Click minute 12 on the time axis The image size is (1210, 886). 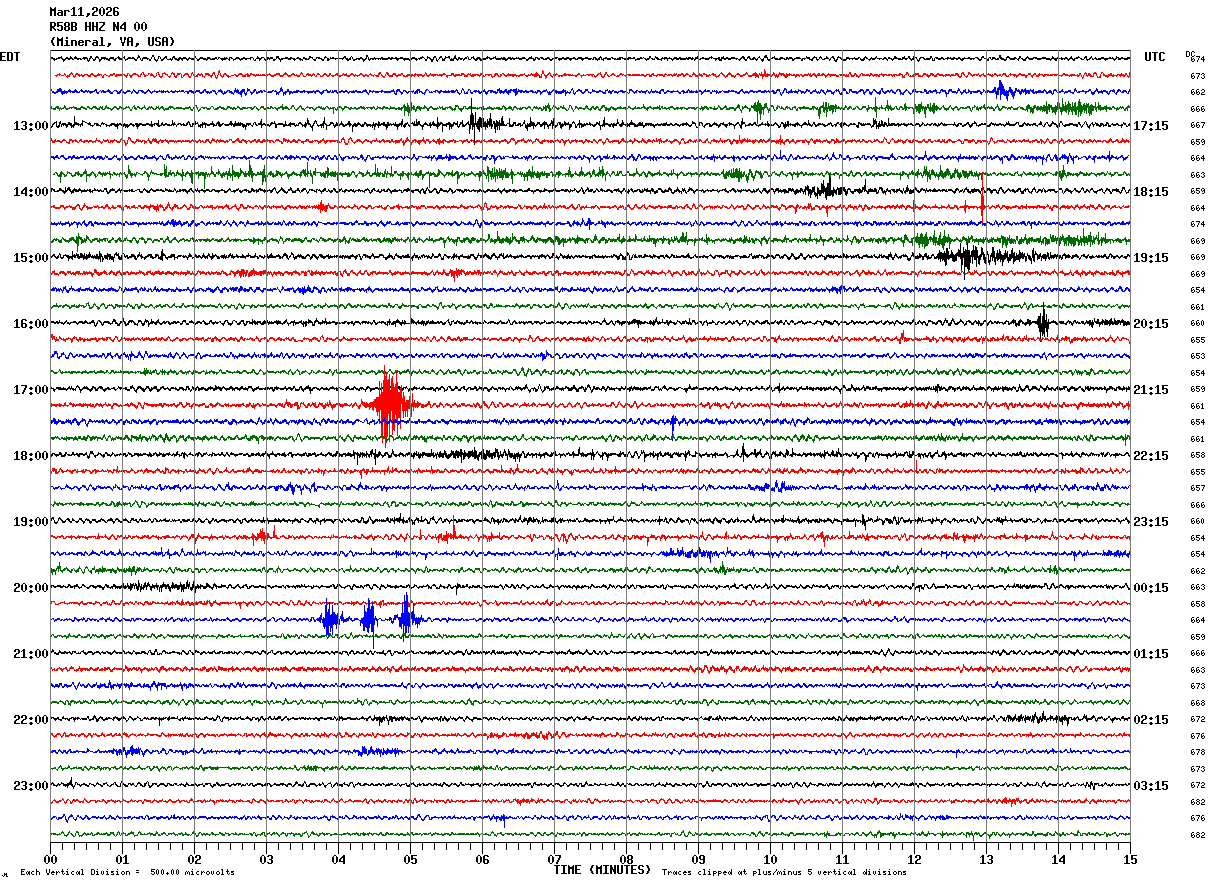click(914, 859)
